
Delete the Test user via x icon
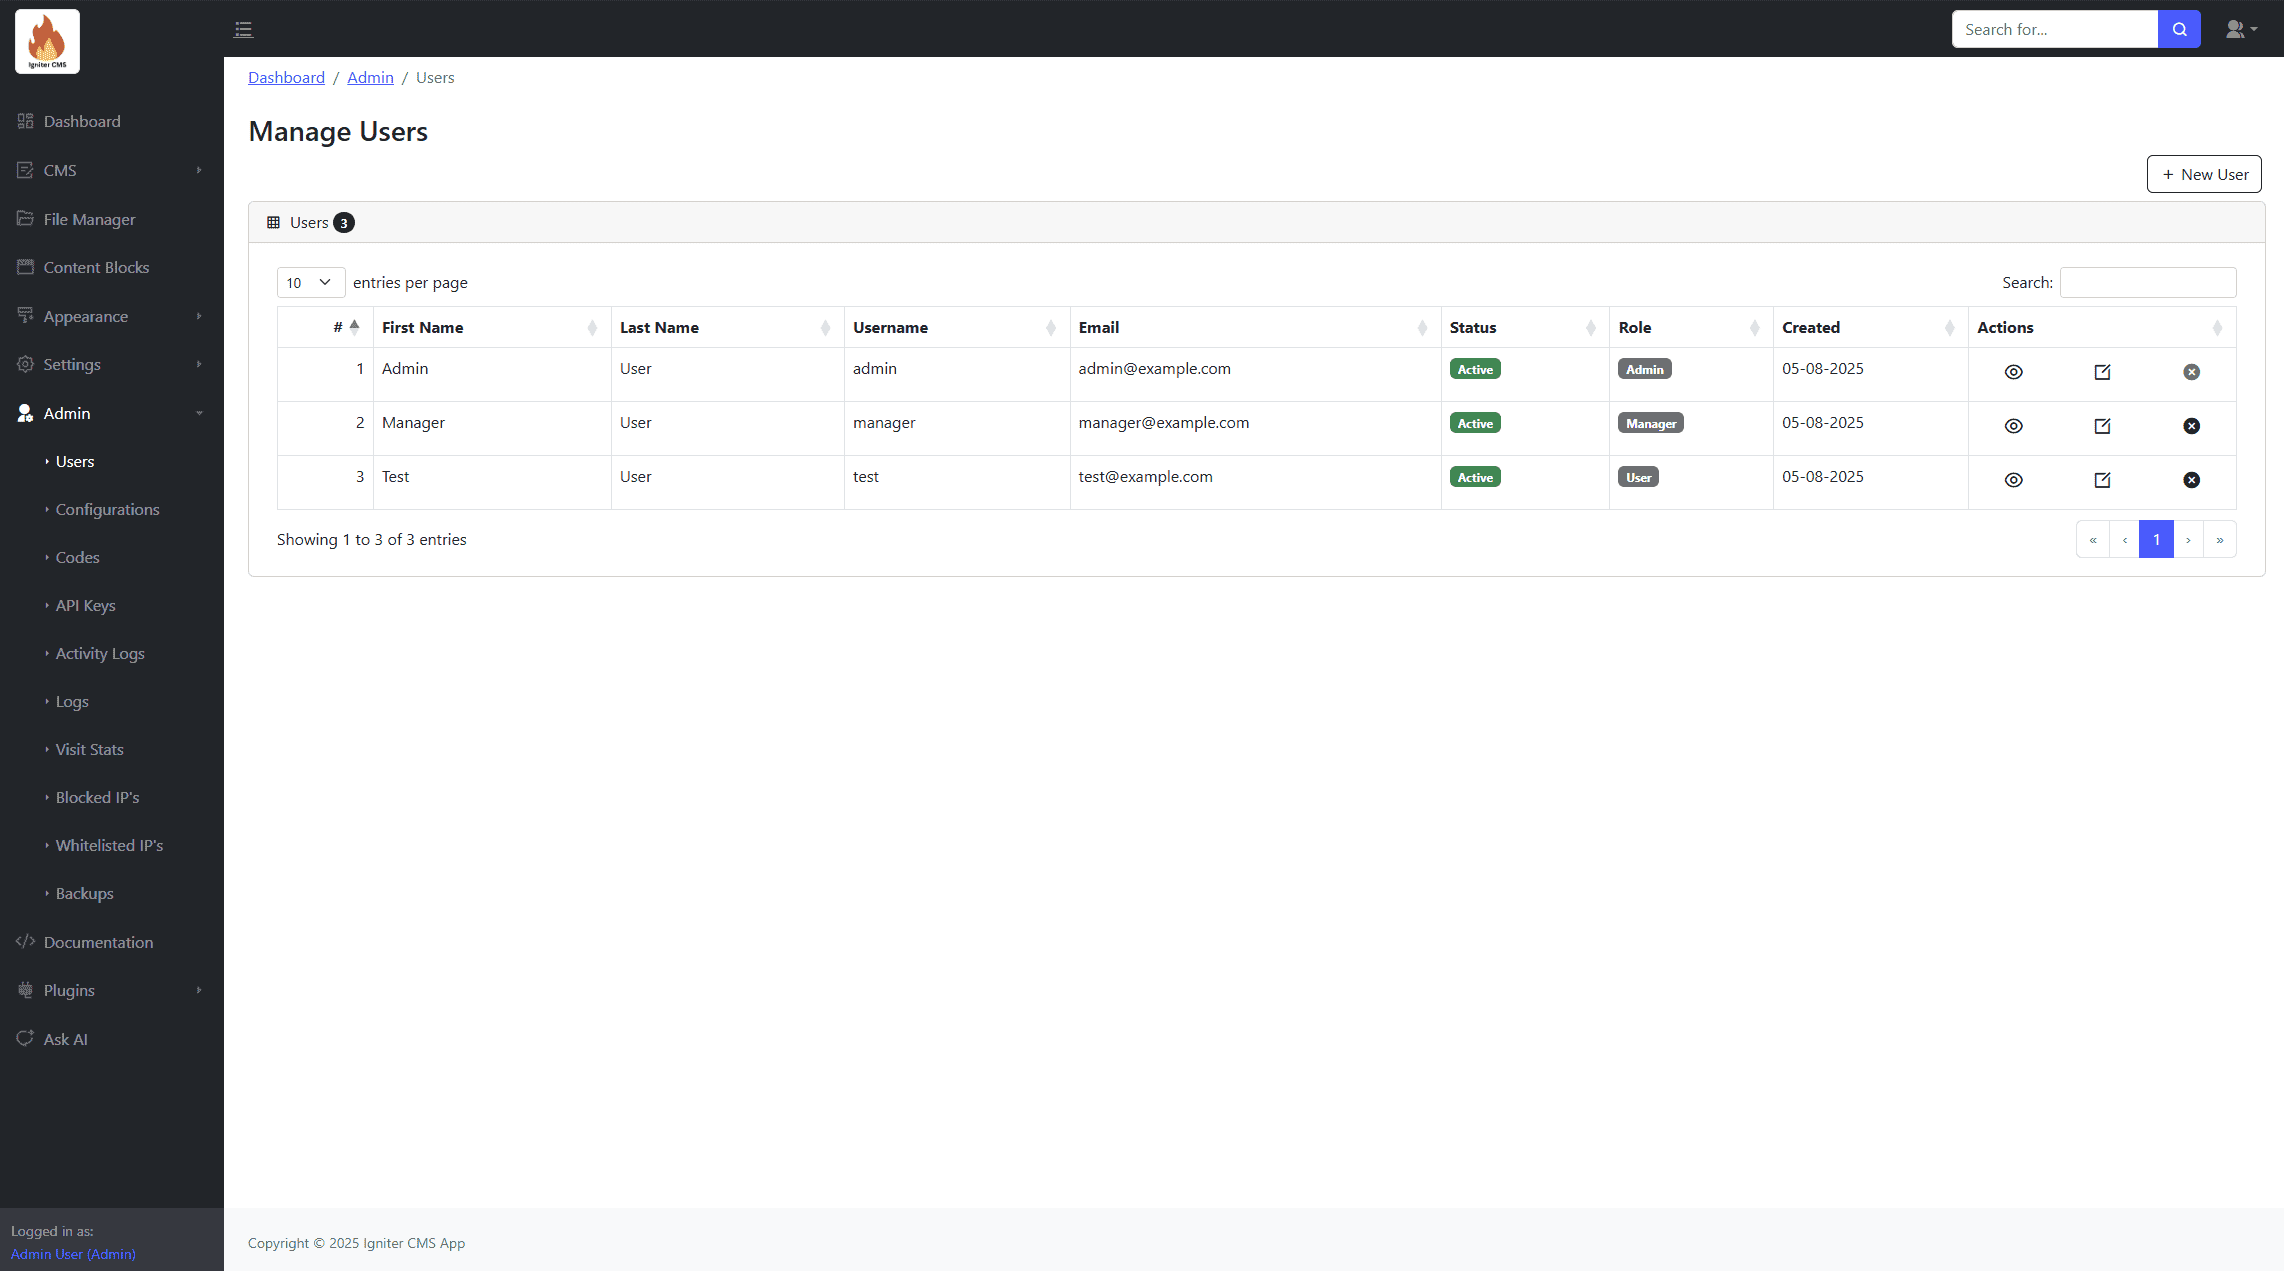point(2191,480)
